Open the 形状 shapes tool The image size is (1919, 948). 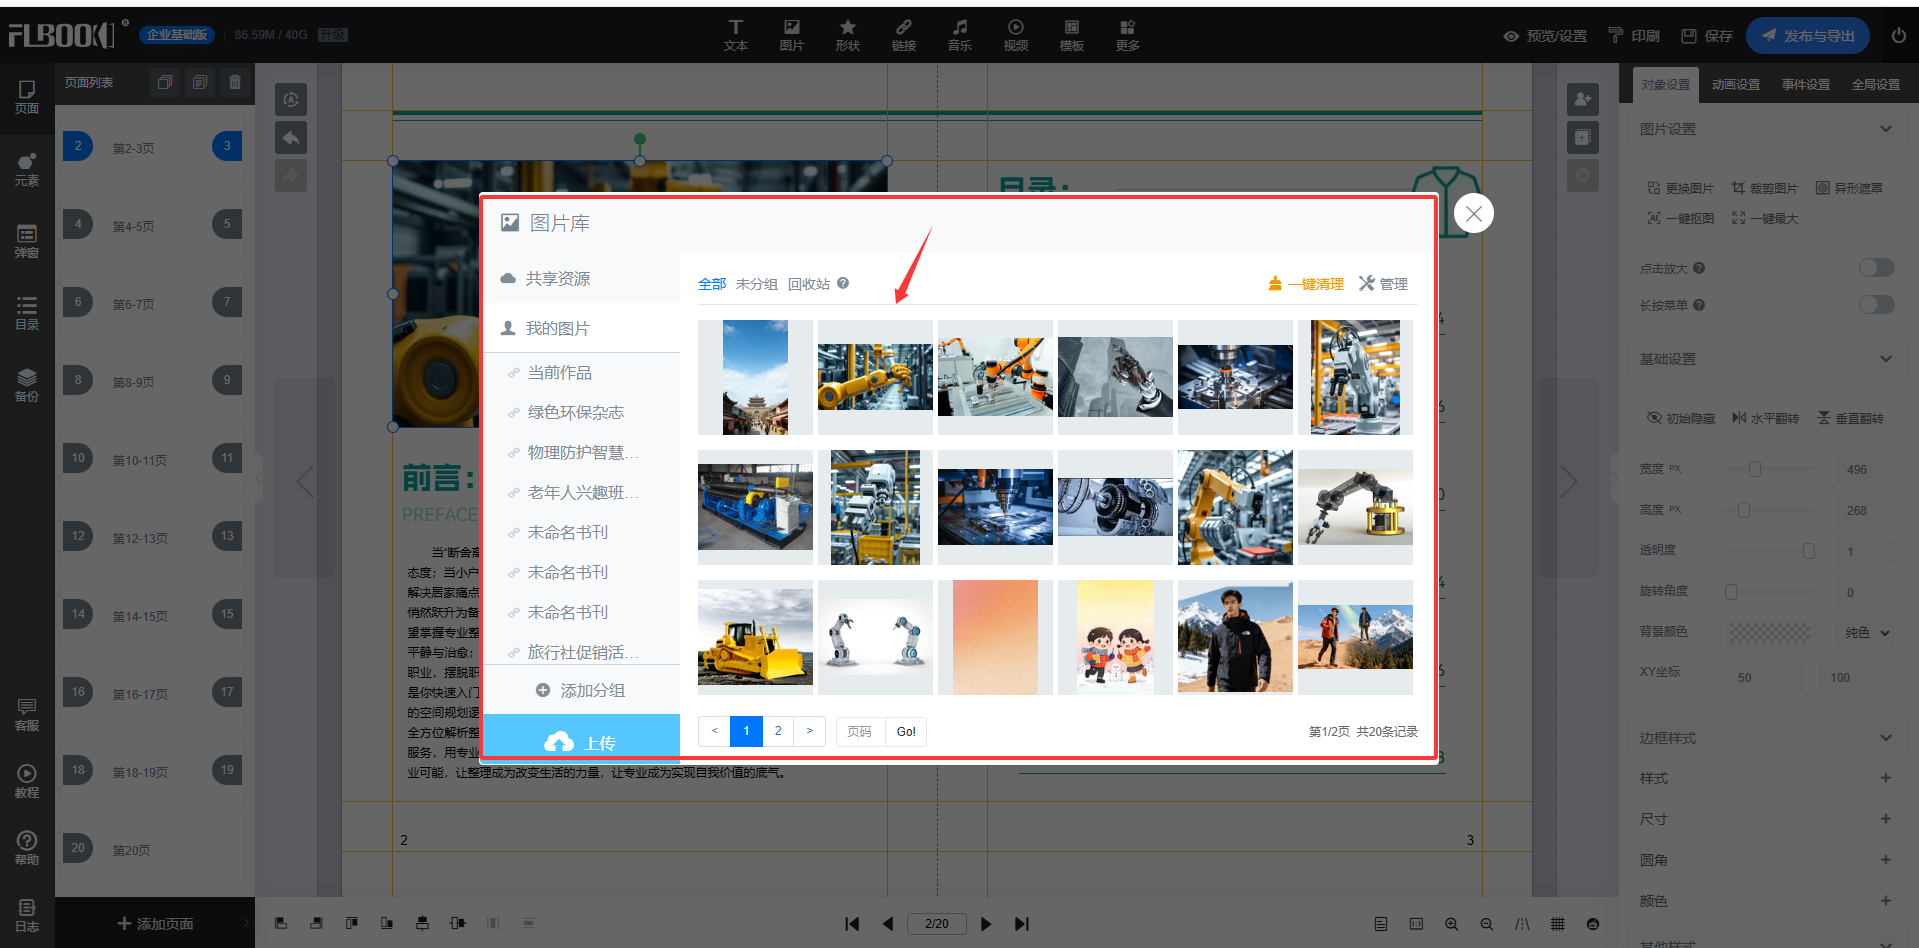847,34
